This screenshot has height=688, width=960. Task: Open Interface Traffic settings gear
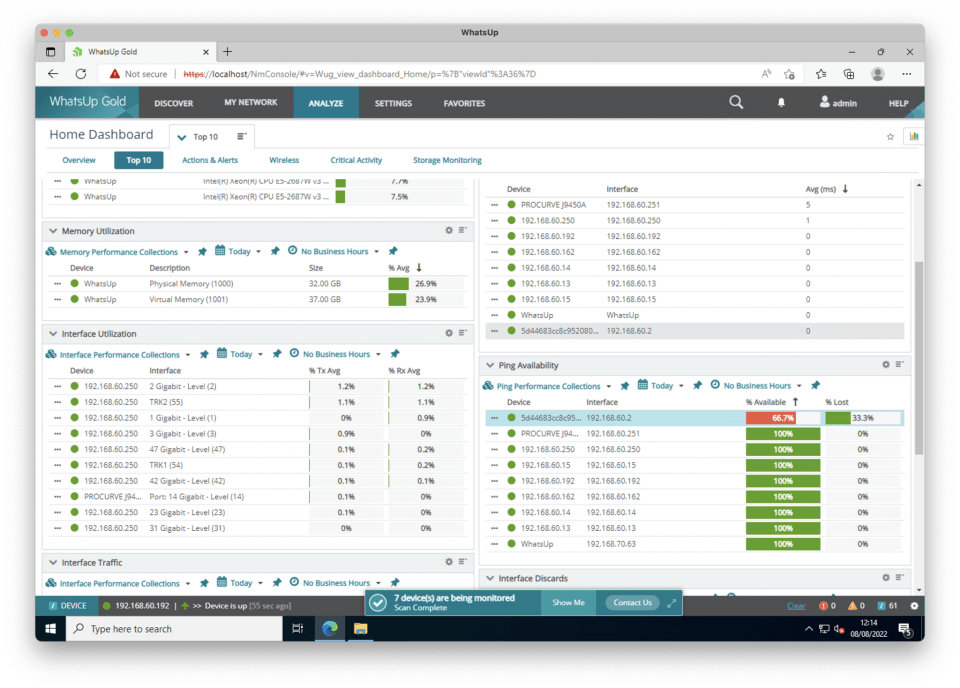point(449,562)
